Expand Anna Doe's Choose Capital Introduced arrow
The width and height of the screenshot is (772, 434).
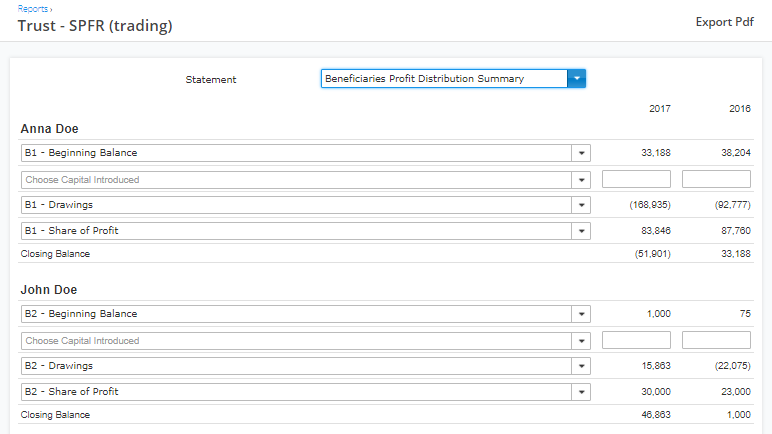pyautogui.click(x=581, y=180)
